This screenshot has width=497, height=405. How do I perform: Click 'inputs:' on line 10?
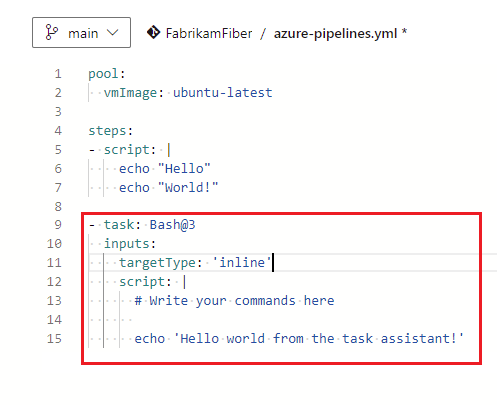pyautogui.click(x=130, y=244)
